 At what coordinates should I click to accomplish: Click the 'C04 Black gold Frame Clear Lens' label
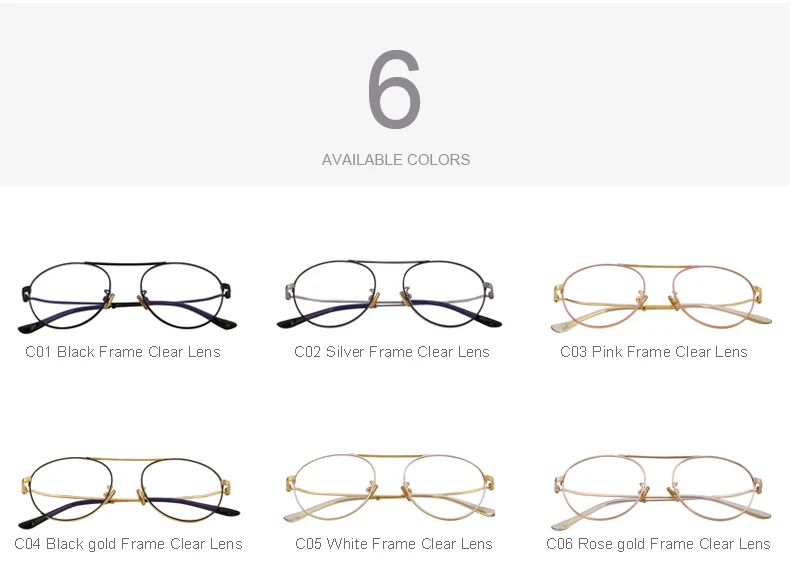pos(128,544)
